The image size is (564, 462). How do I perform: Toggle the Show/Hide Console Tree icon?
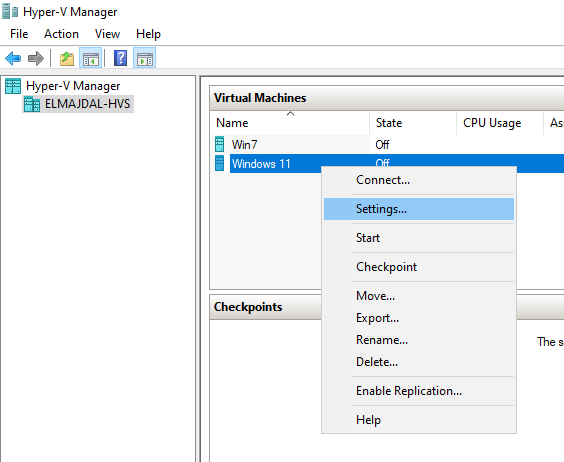tap(91, 58)
